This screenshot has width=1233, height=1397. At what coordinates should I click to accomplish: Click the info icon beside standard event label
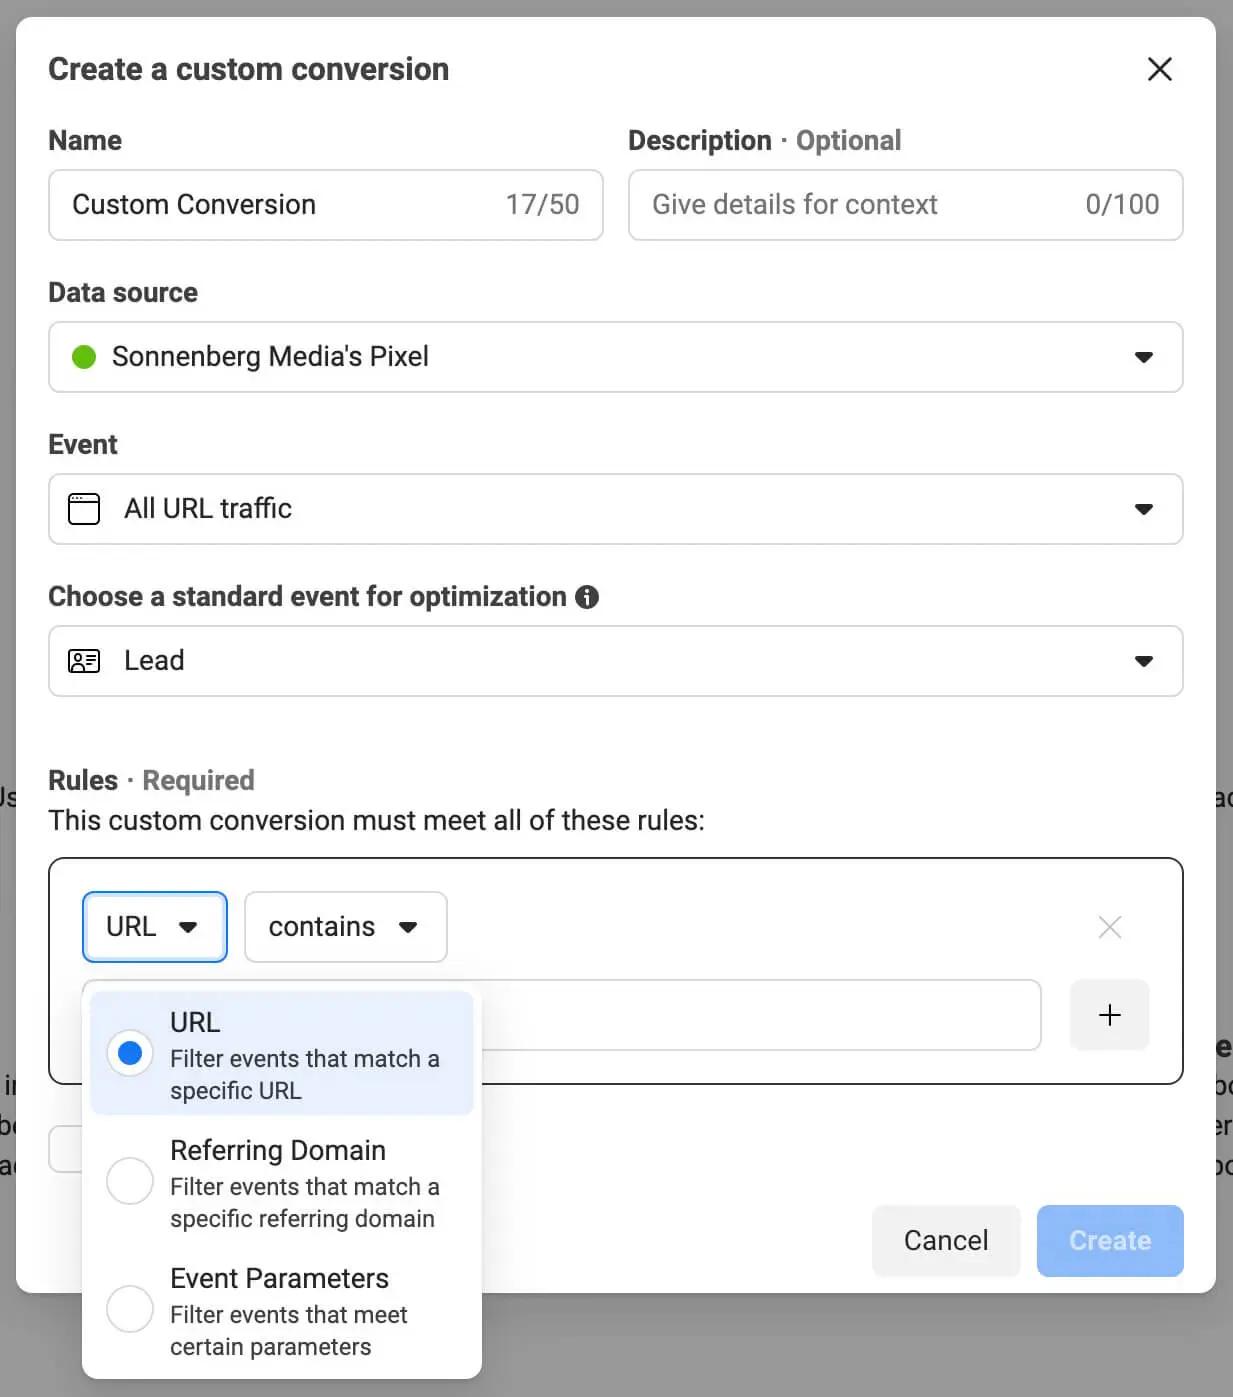click(587, 597)
